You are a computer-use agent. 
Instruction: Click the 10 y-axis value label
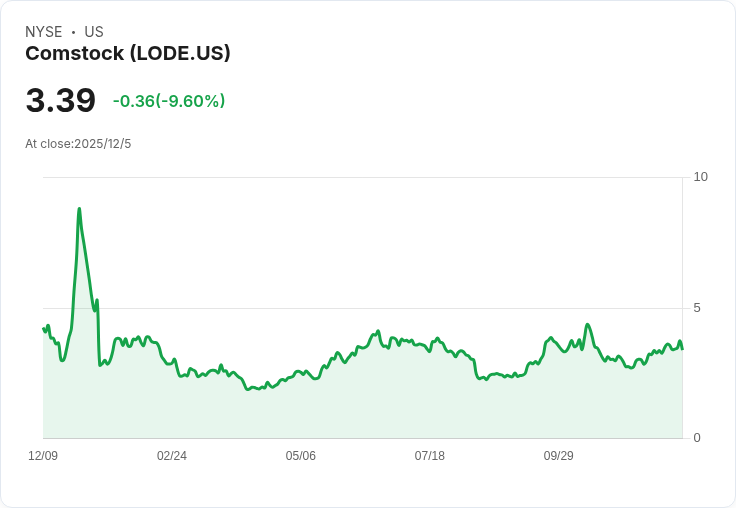700,177
